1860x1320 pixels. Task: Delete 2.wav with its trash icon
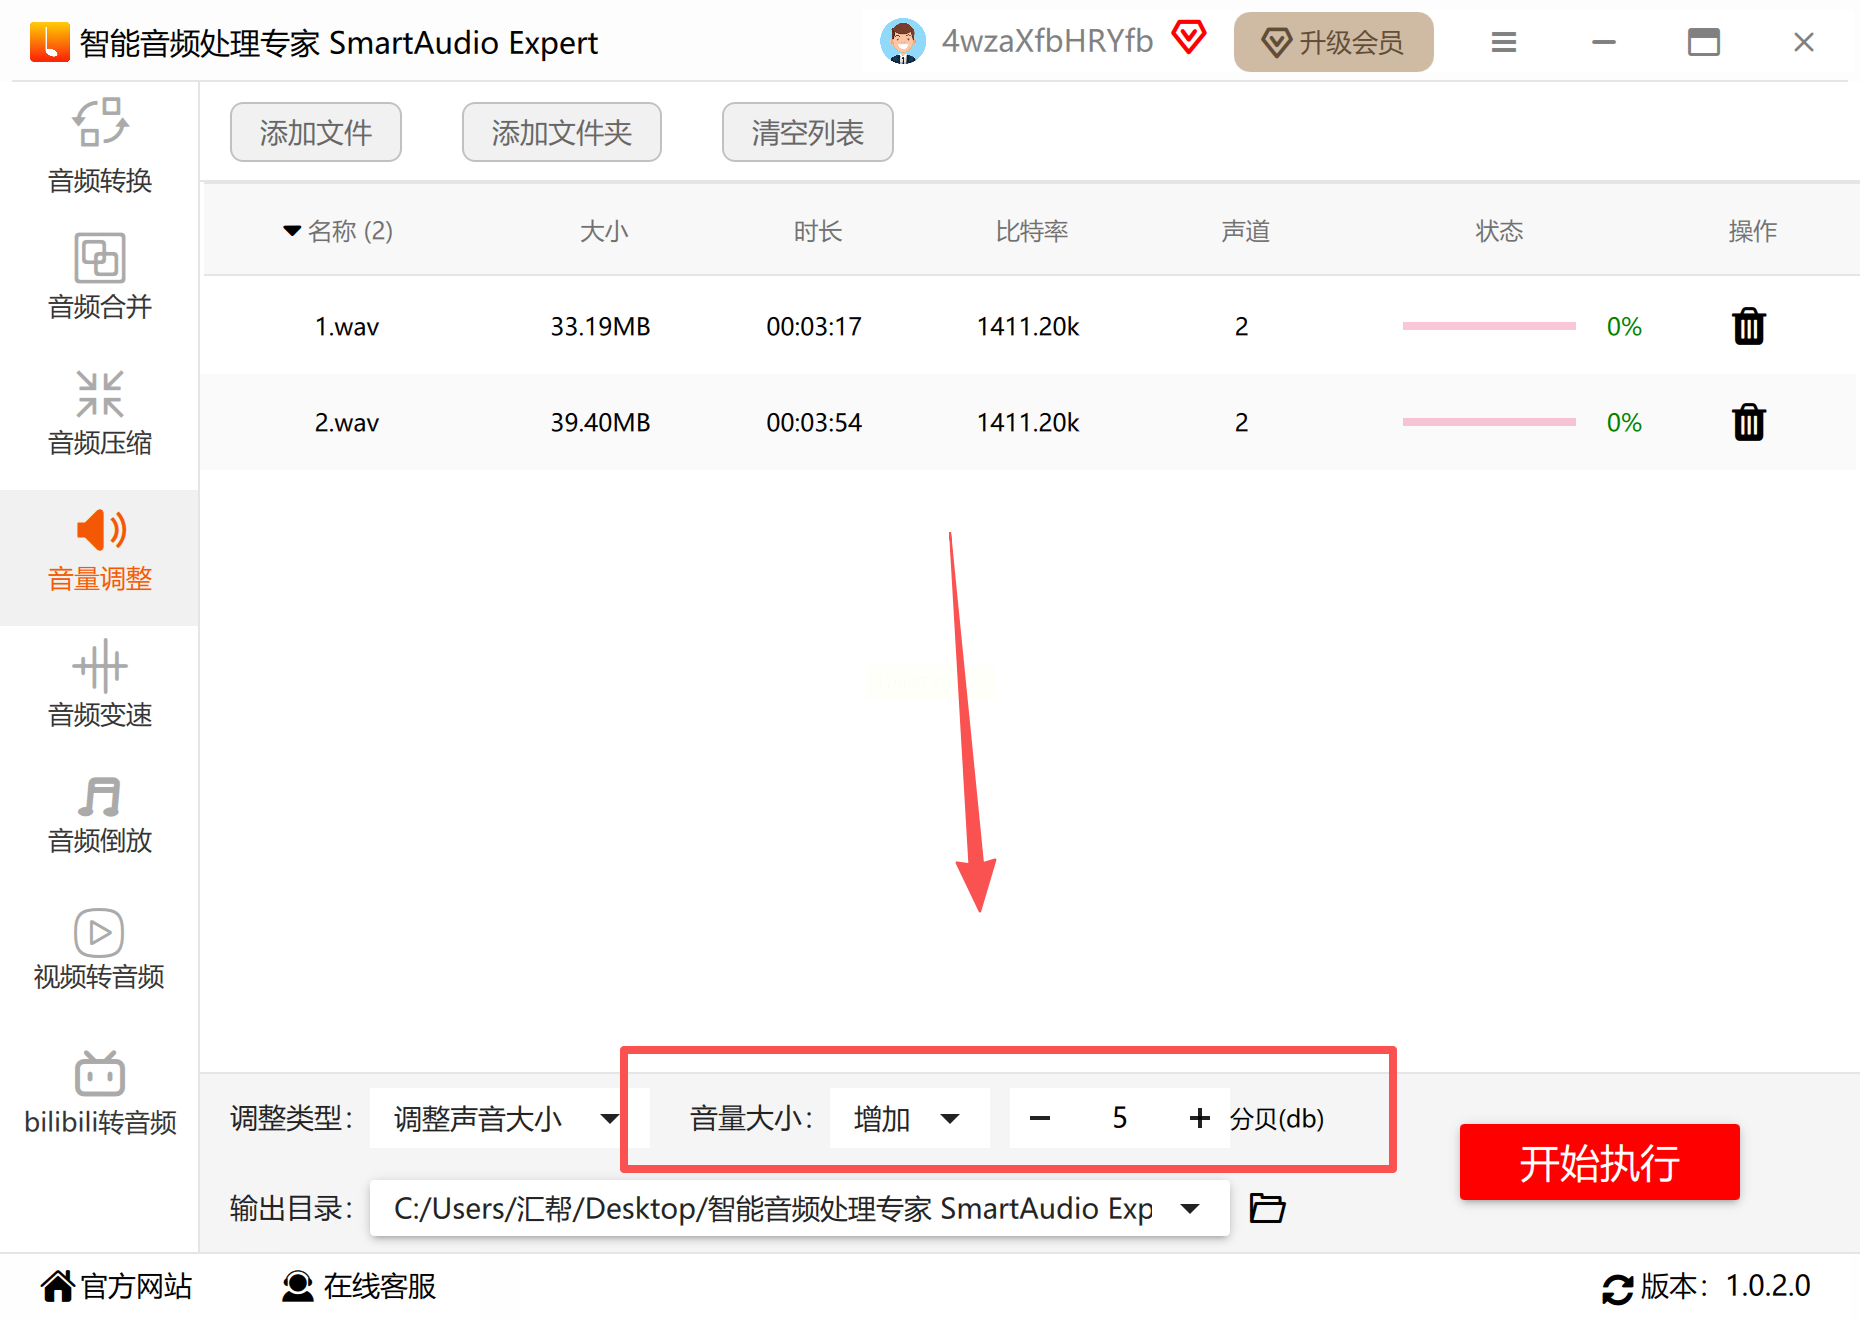click(x=1748, y=422)
